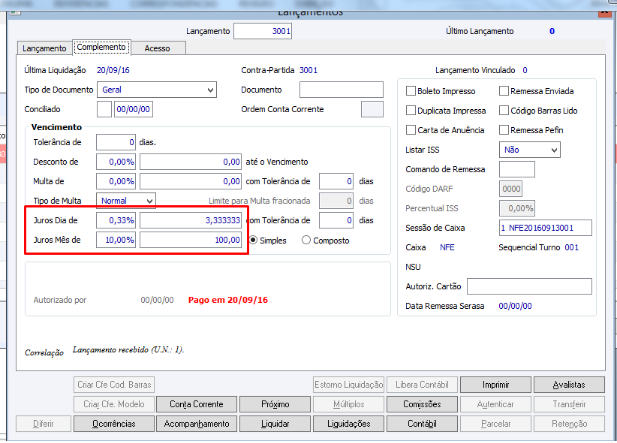Check the Duplicata Impressa checkbox
The width and height of the screenshot is (617, 443).
pyautogui.click(x=411, y=110)
